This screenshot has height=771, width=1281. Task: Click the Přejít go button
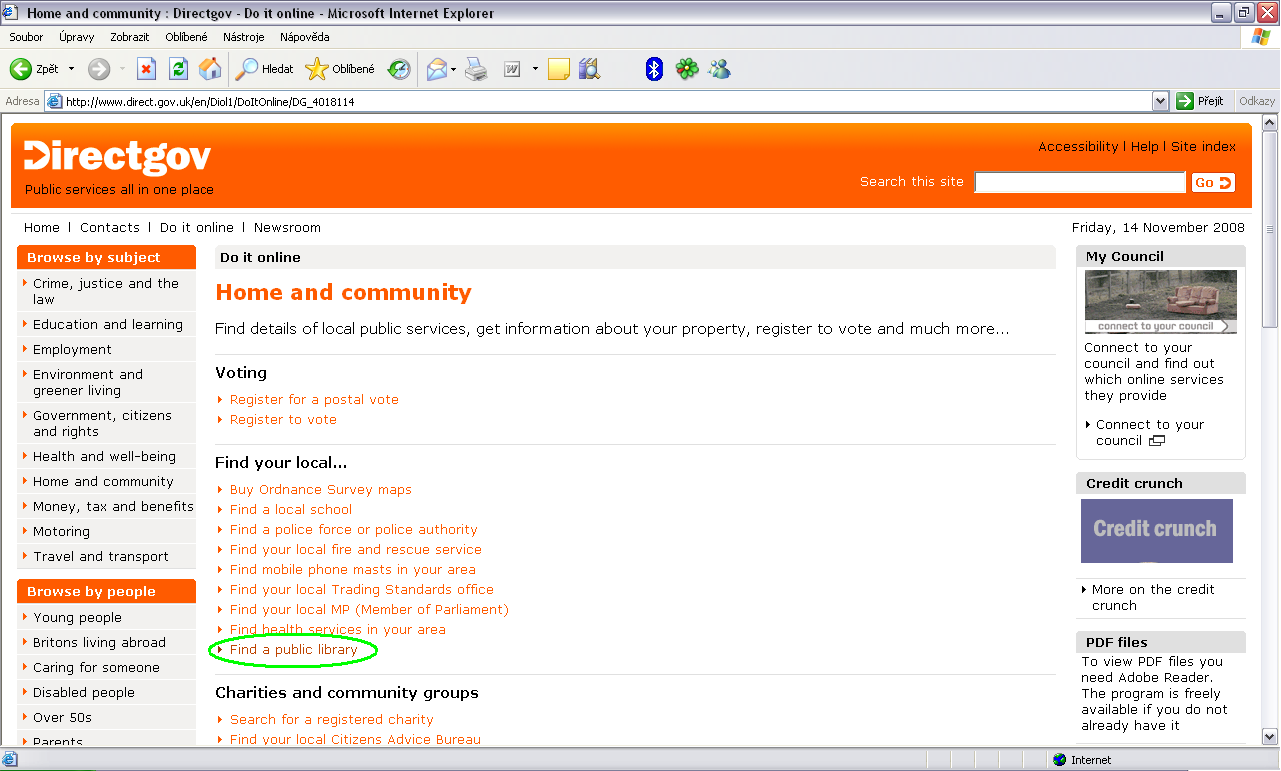tap(1201, 101)
